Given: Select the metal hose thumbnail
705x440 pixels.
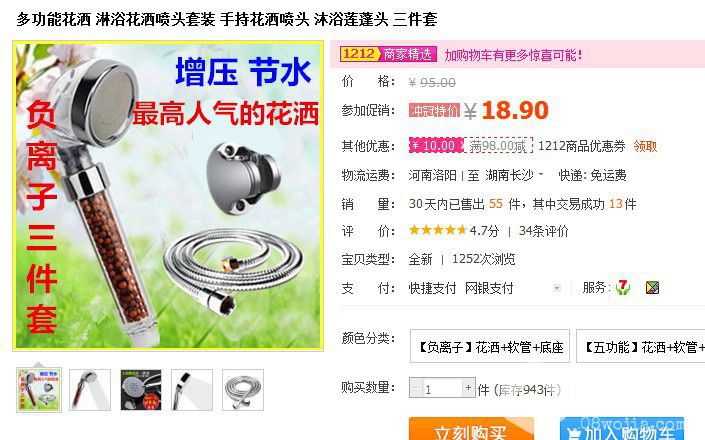Looking at the screenshot, I should tap(243, 390).
